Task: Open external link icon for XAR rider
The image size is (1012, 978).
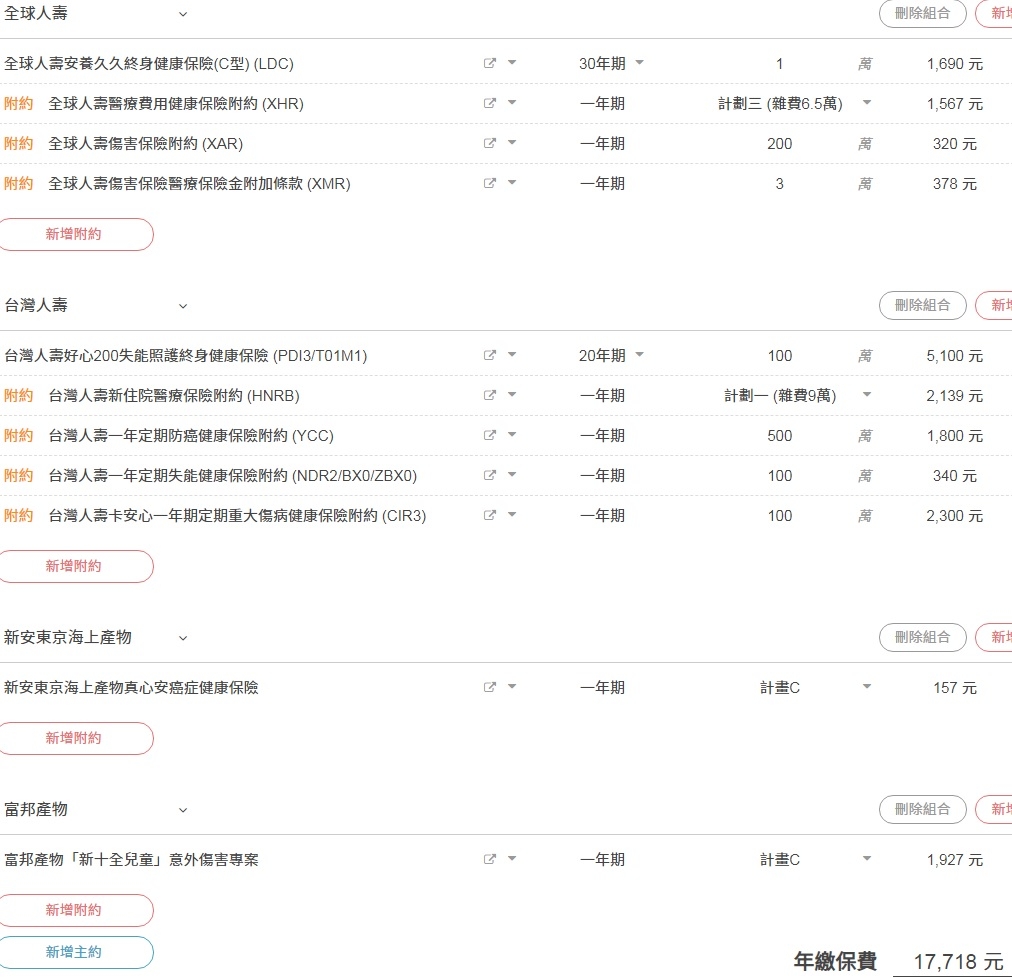Action: (490, 143)
